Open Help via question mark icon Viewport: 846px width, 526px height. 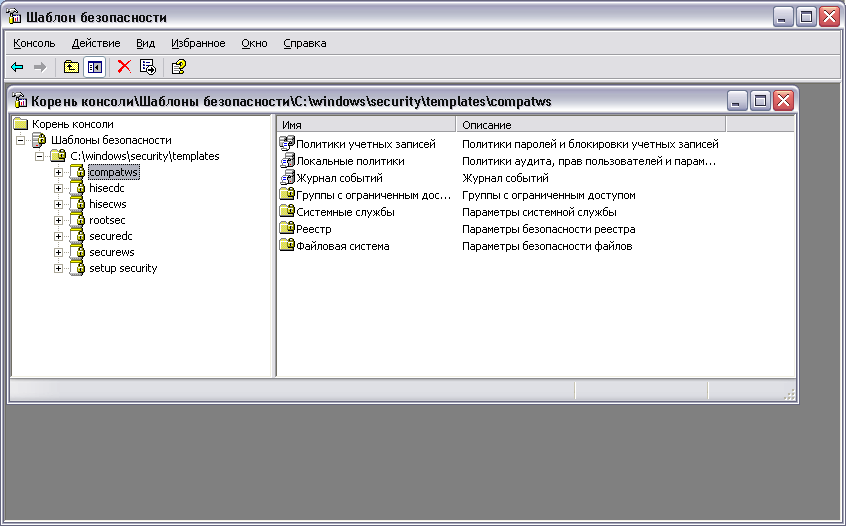pyautogui.click(x=179, y=67)
